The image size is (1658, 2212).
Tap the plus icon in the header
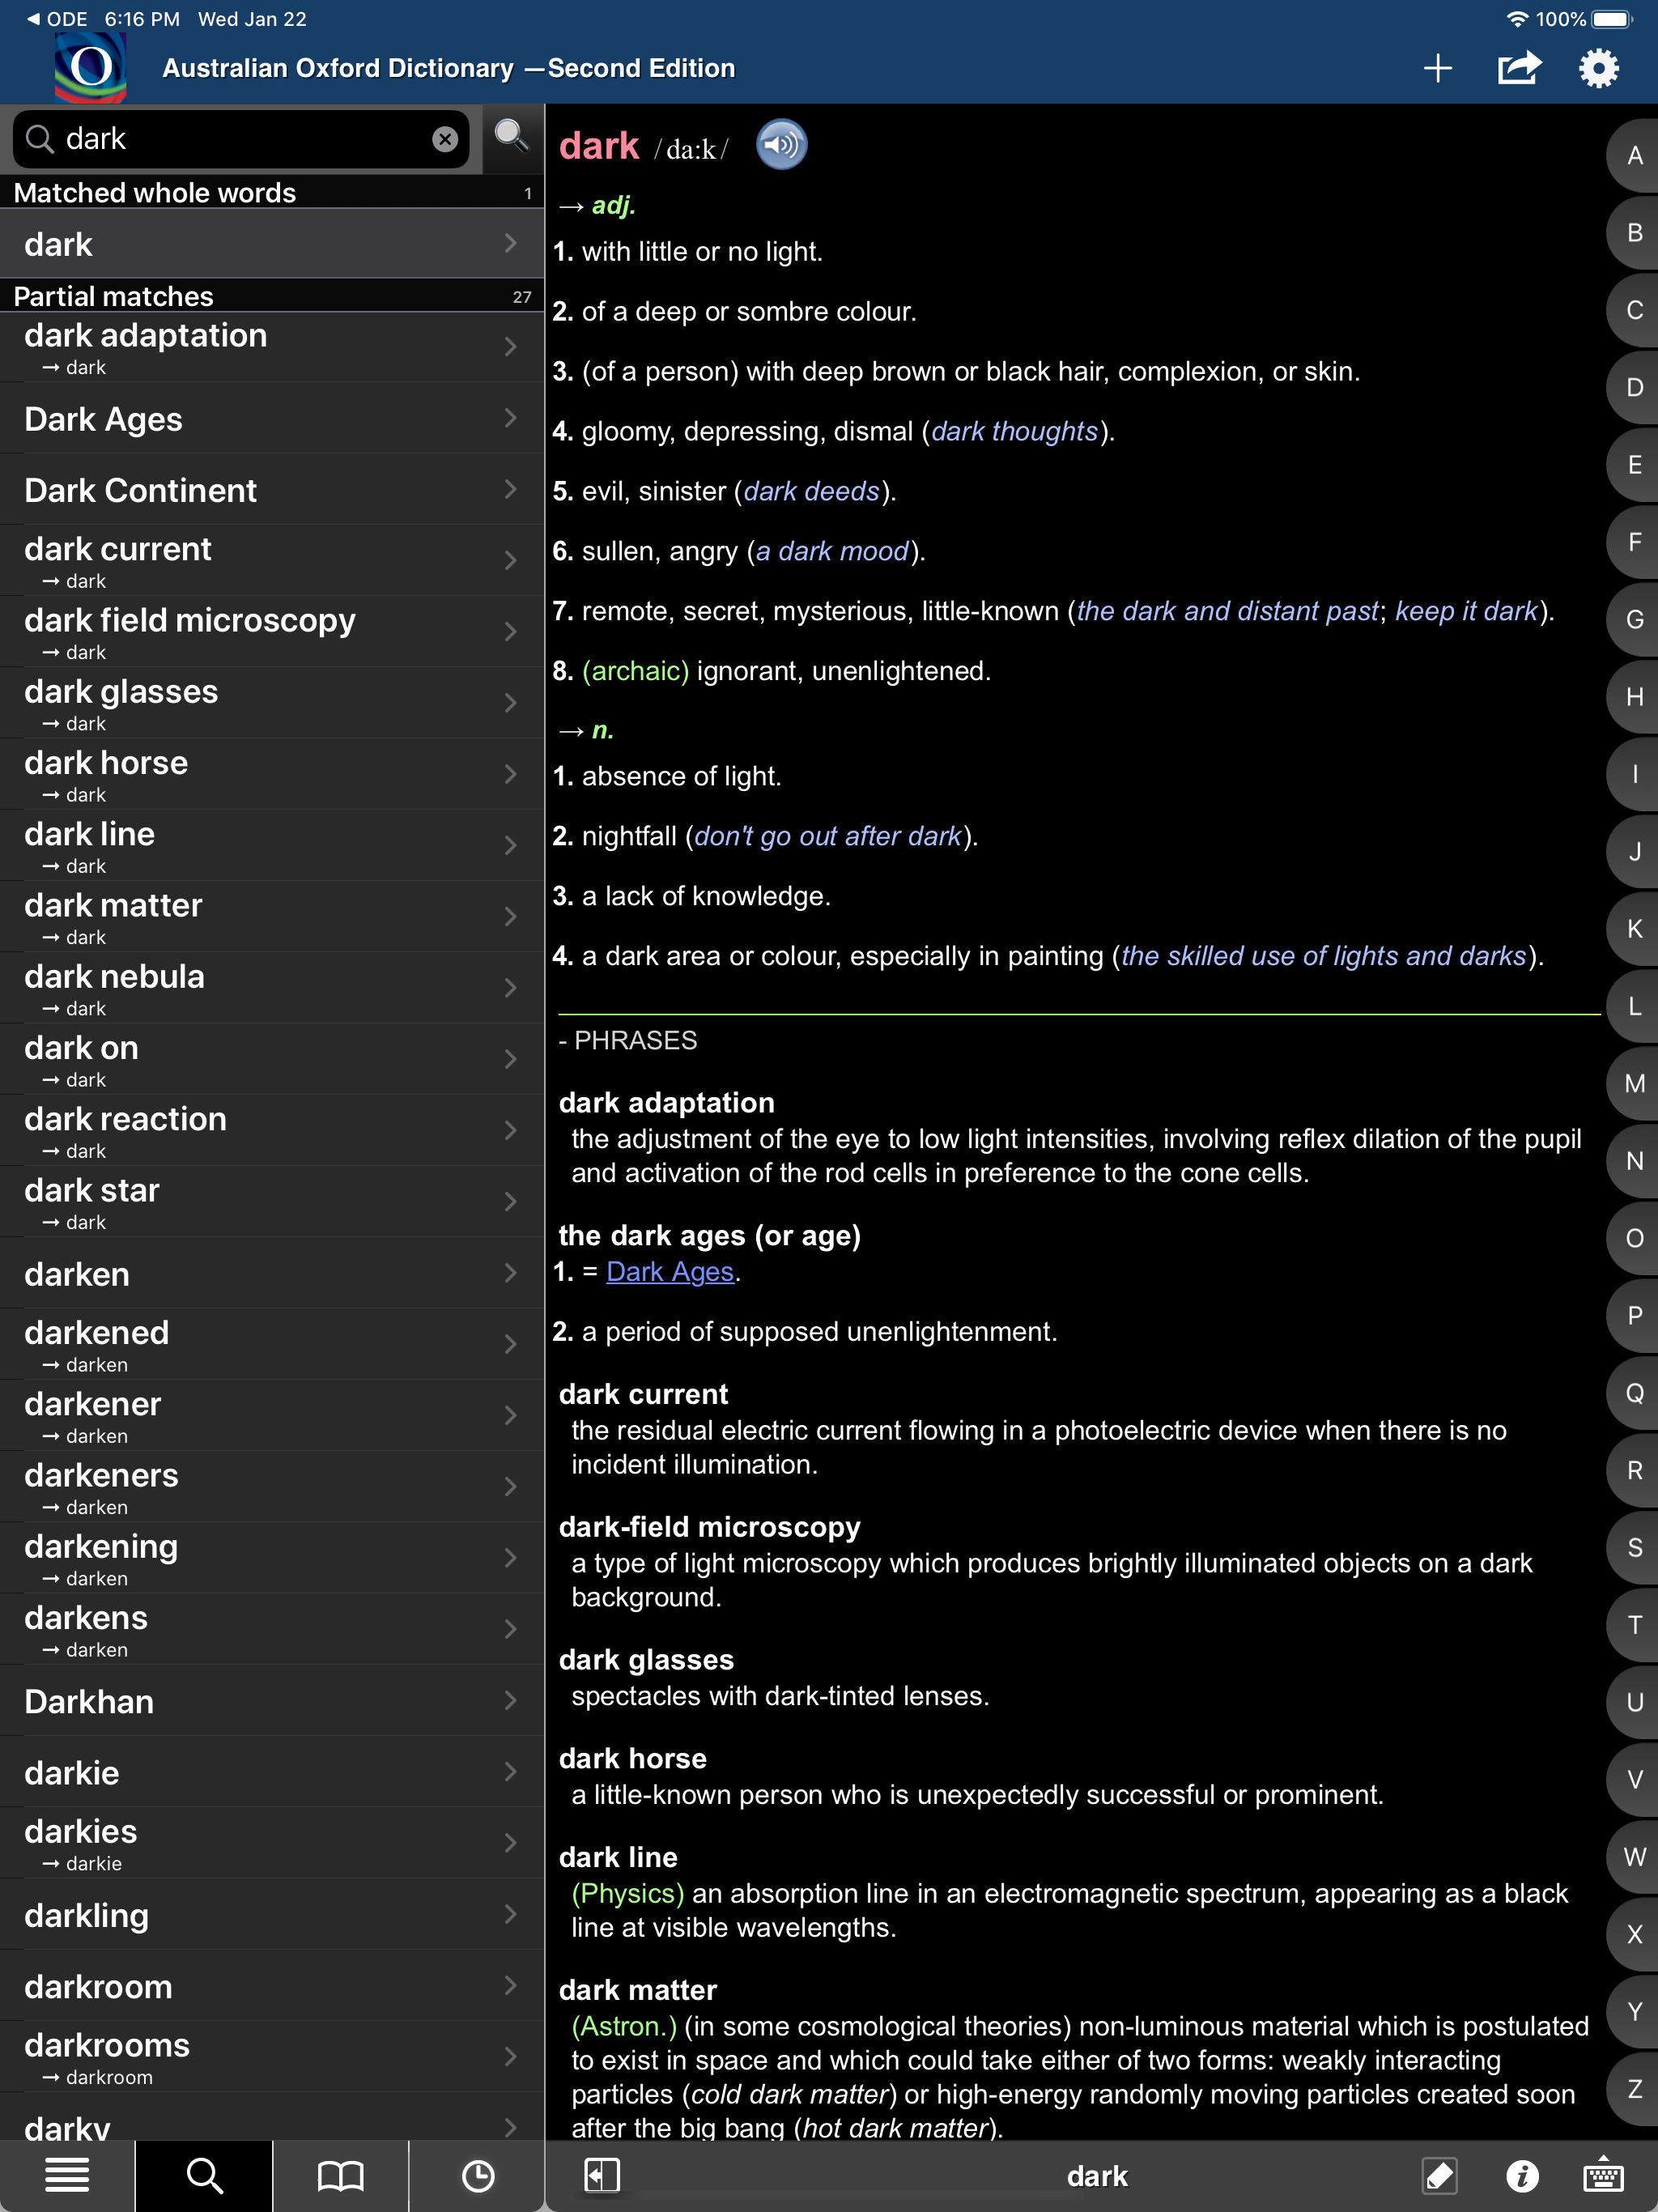click(1437, 68)
